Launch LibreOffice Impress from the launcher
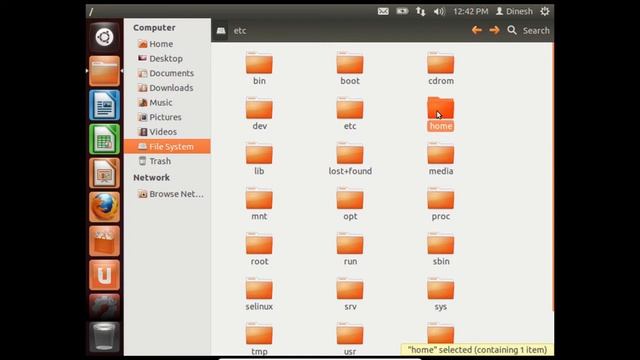The image size is (640, 360). tap(104, 173)
